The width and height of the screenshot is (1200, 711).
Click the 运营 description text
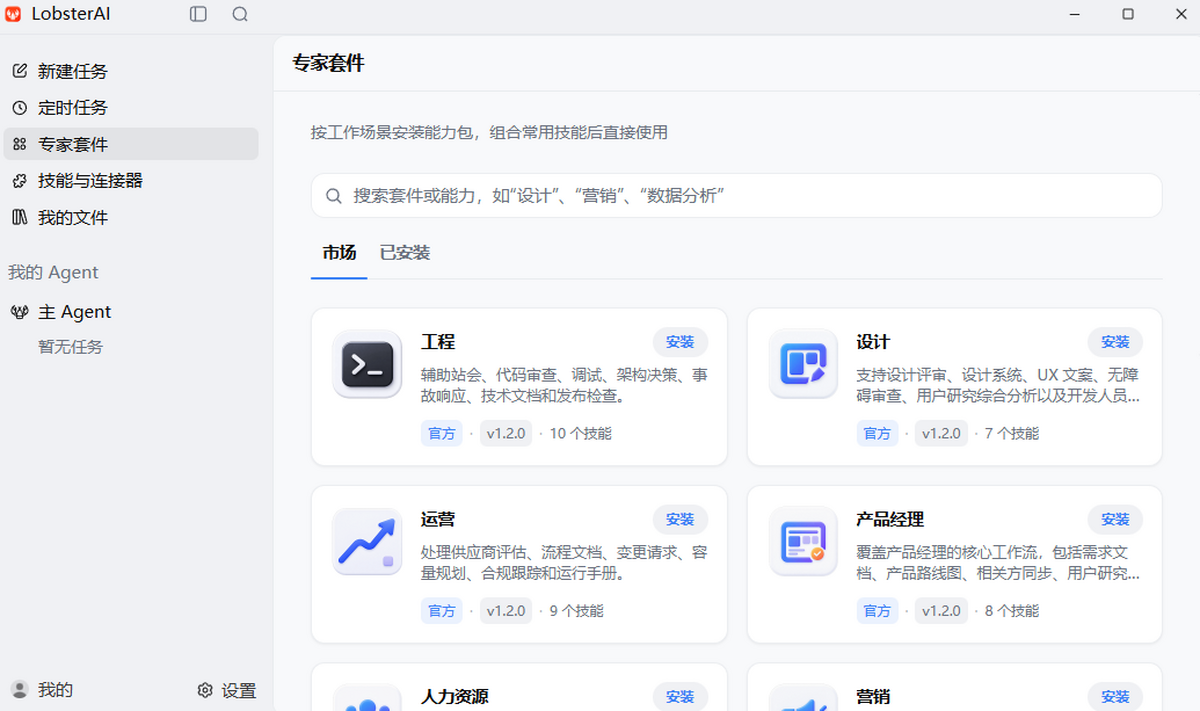tap(565, 563)
